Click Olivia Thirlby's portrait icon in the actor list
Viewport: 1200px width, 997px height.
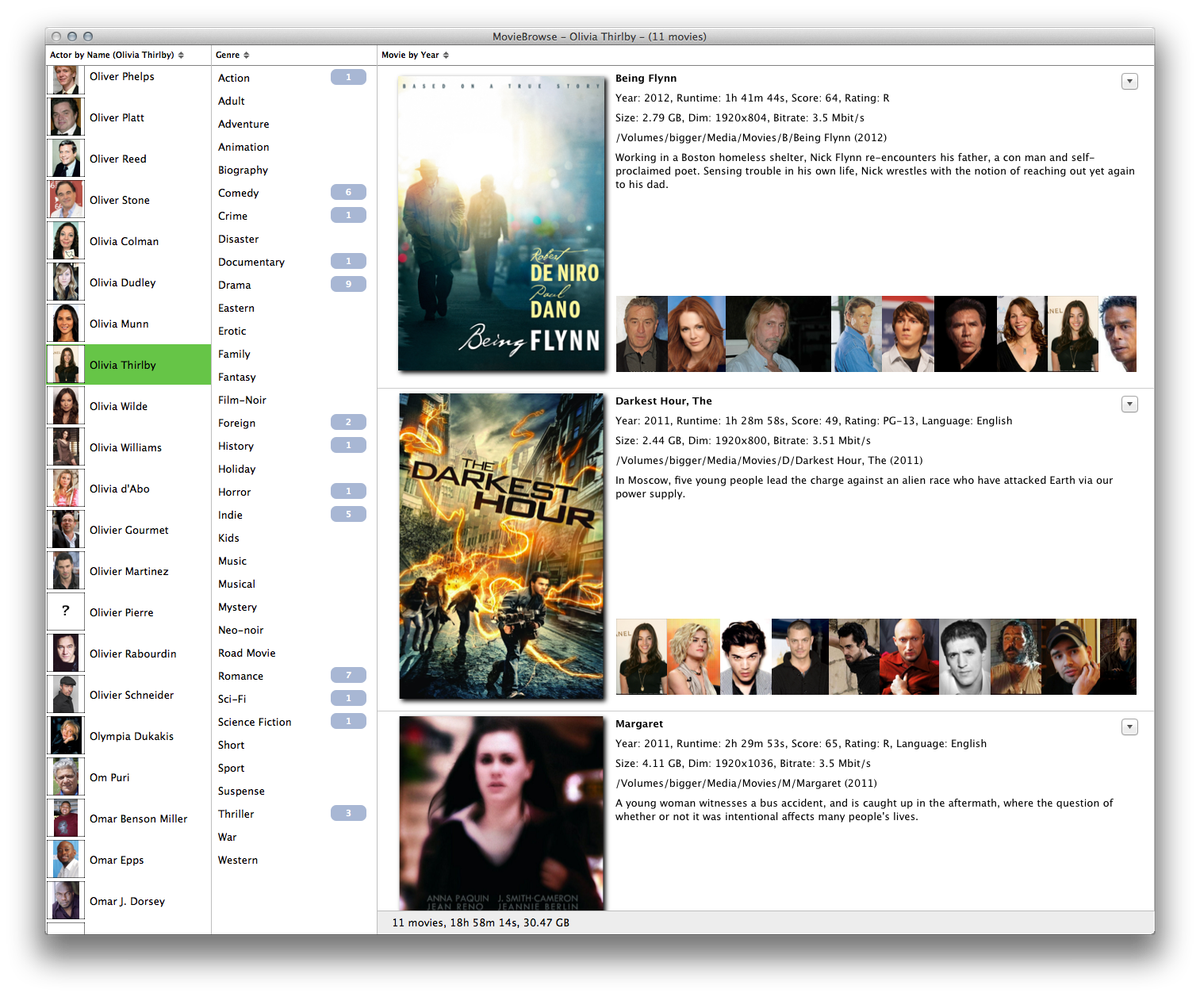(x=64, y=364)
